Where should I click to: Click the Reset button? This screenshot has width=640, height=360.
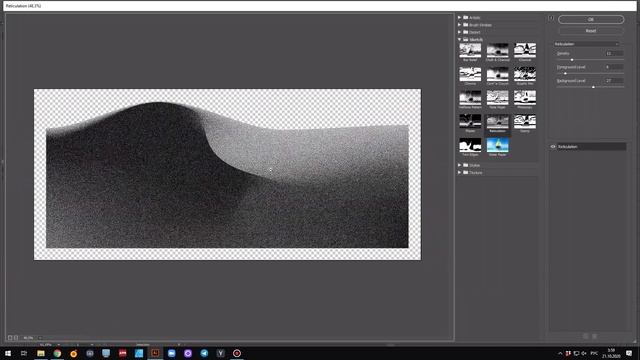(x=591, y=31)
